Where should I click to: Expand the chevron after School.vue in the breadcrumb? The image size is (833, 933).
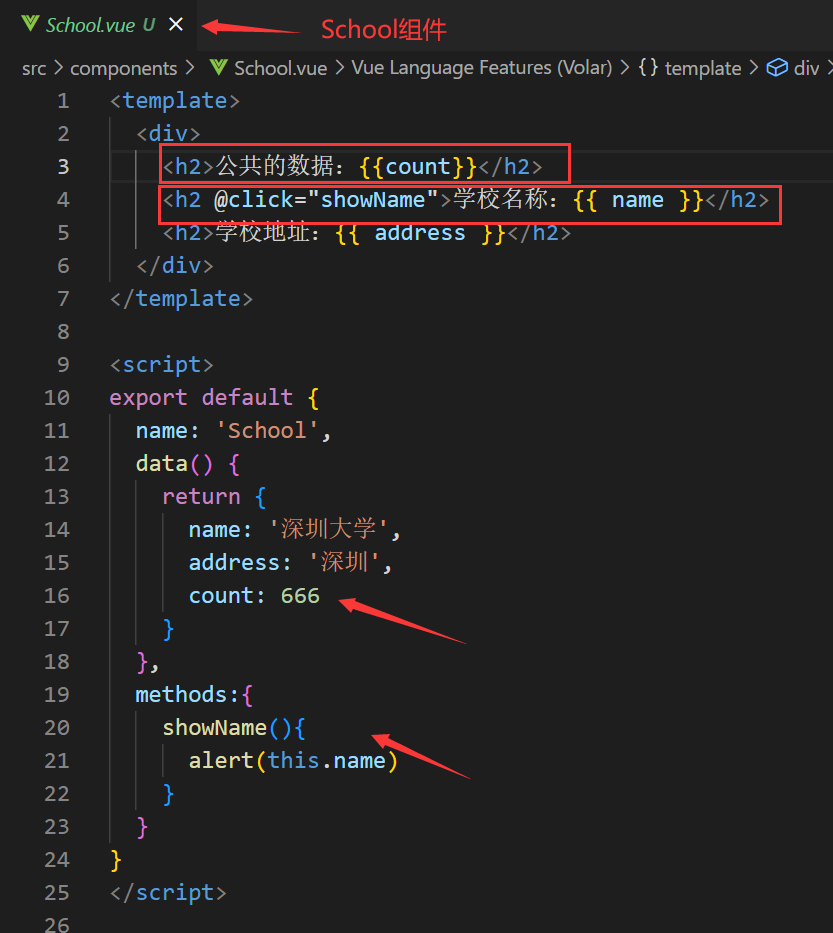pyautogui.click(x=339, y=68)
